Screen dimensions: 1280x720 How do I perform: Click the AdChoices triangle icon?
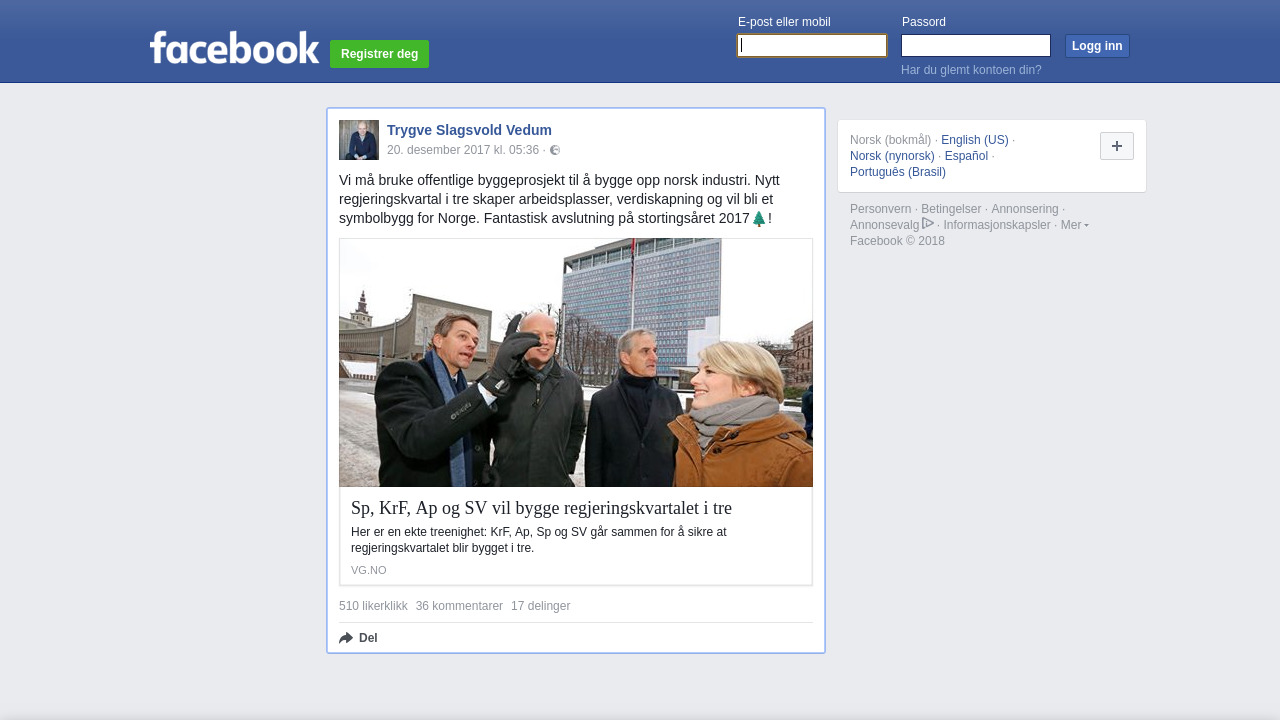(928, 224)
